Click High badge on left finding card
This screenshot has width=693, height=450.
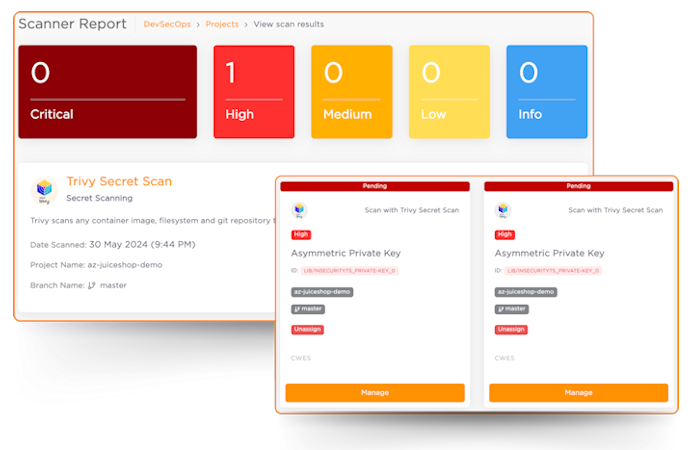[301, 235]
